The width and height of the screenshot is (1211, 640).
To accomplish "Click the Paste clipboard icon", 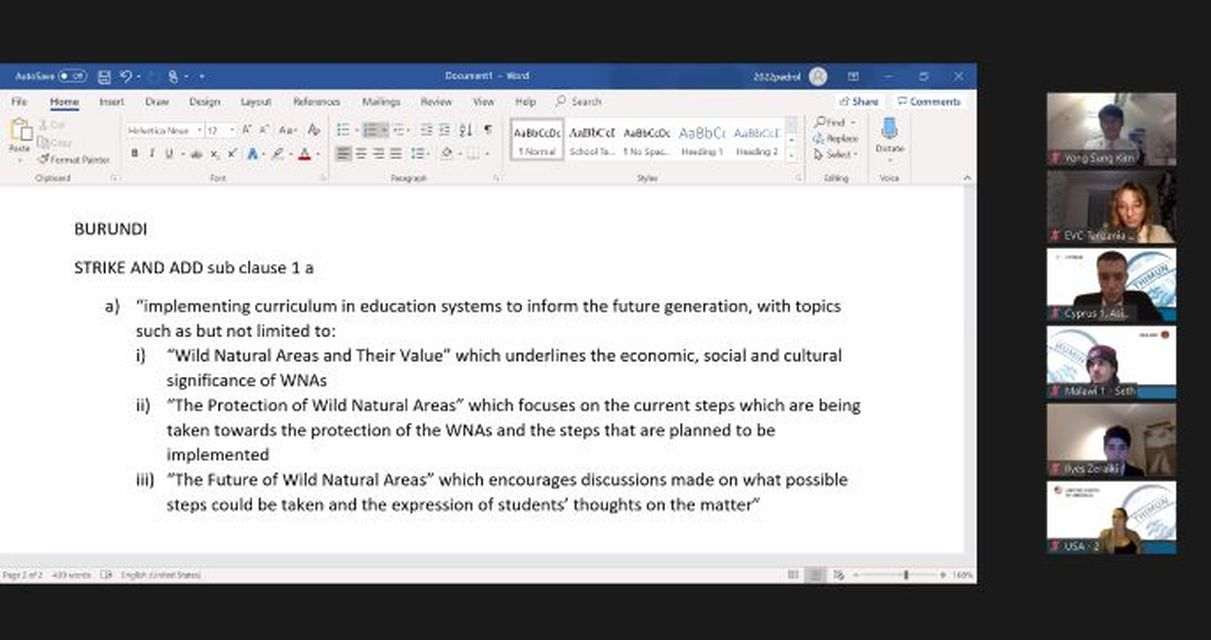I will [x=20, y=131].
